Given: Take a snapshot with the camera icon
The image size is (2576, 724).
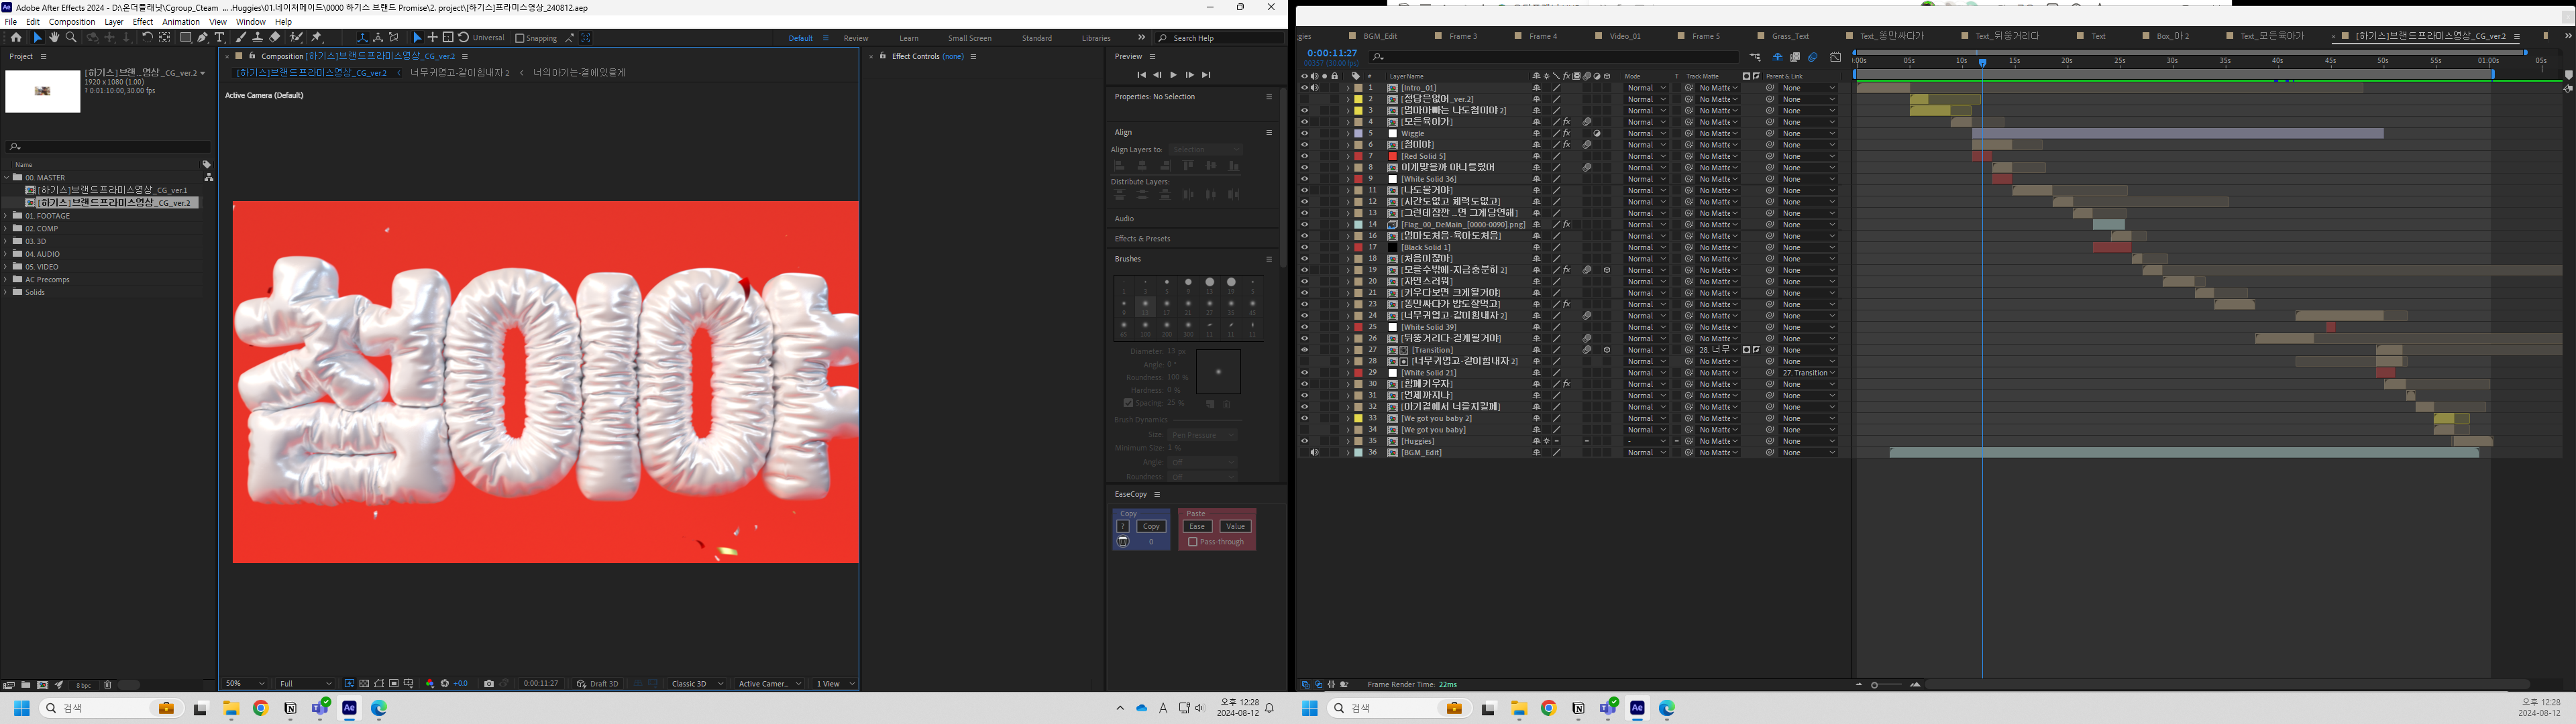Looking at the screenshot, I should [x=489, y=683].
